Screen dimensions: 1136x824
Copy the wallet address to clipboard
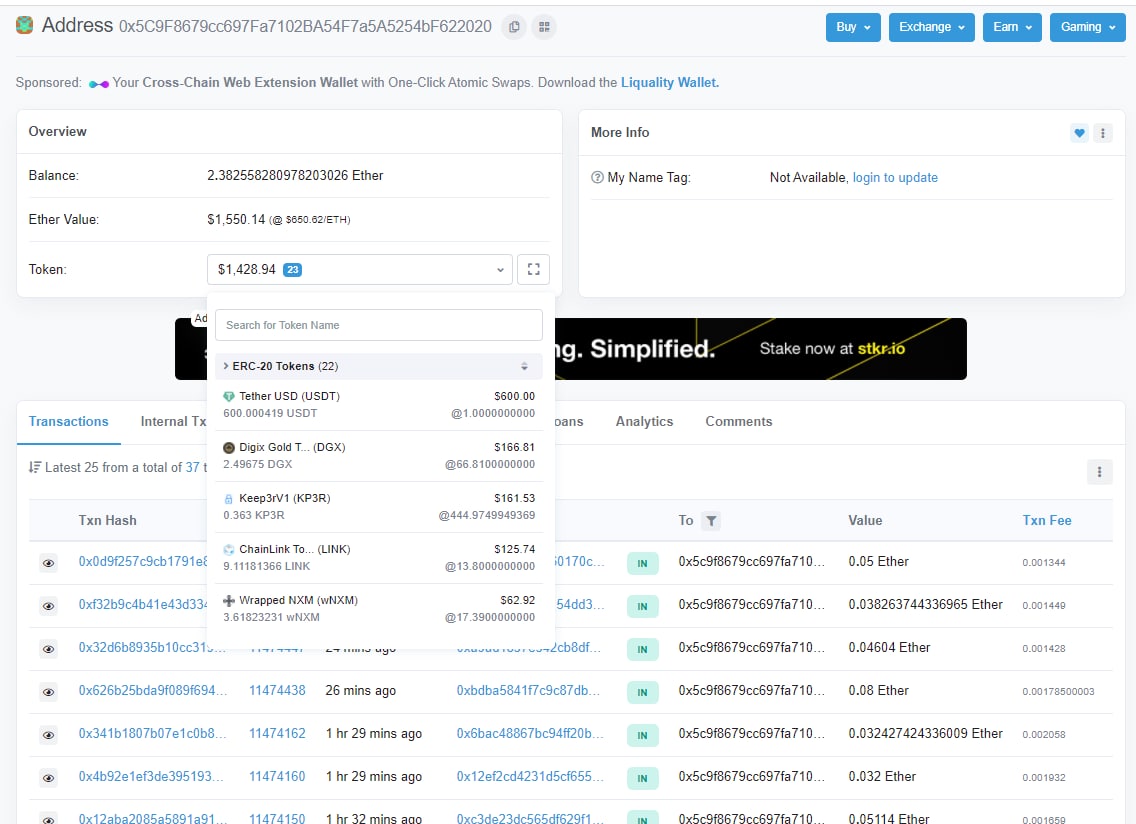(513, 27)
